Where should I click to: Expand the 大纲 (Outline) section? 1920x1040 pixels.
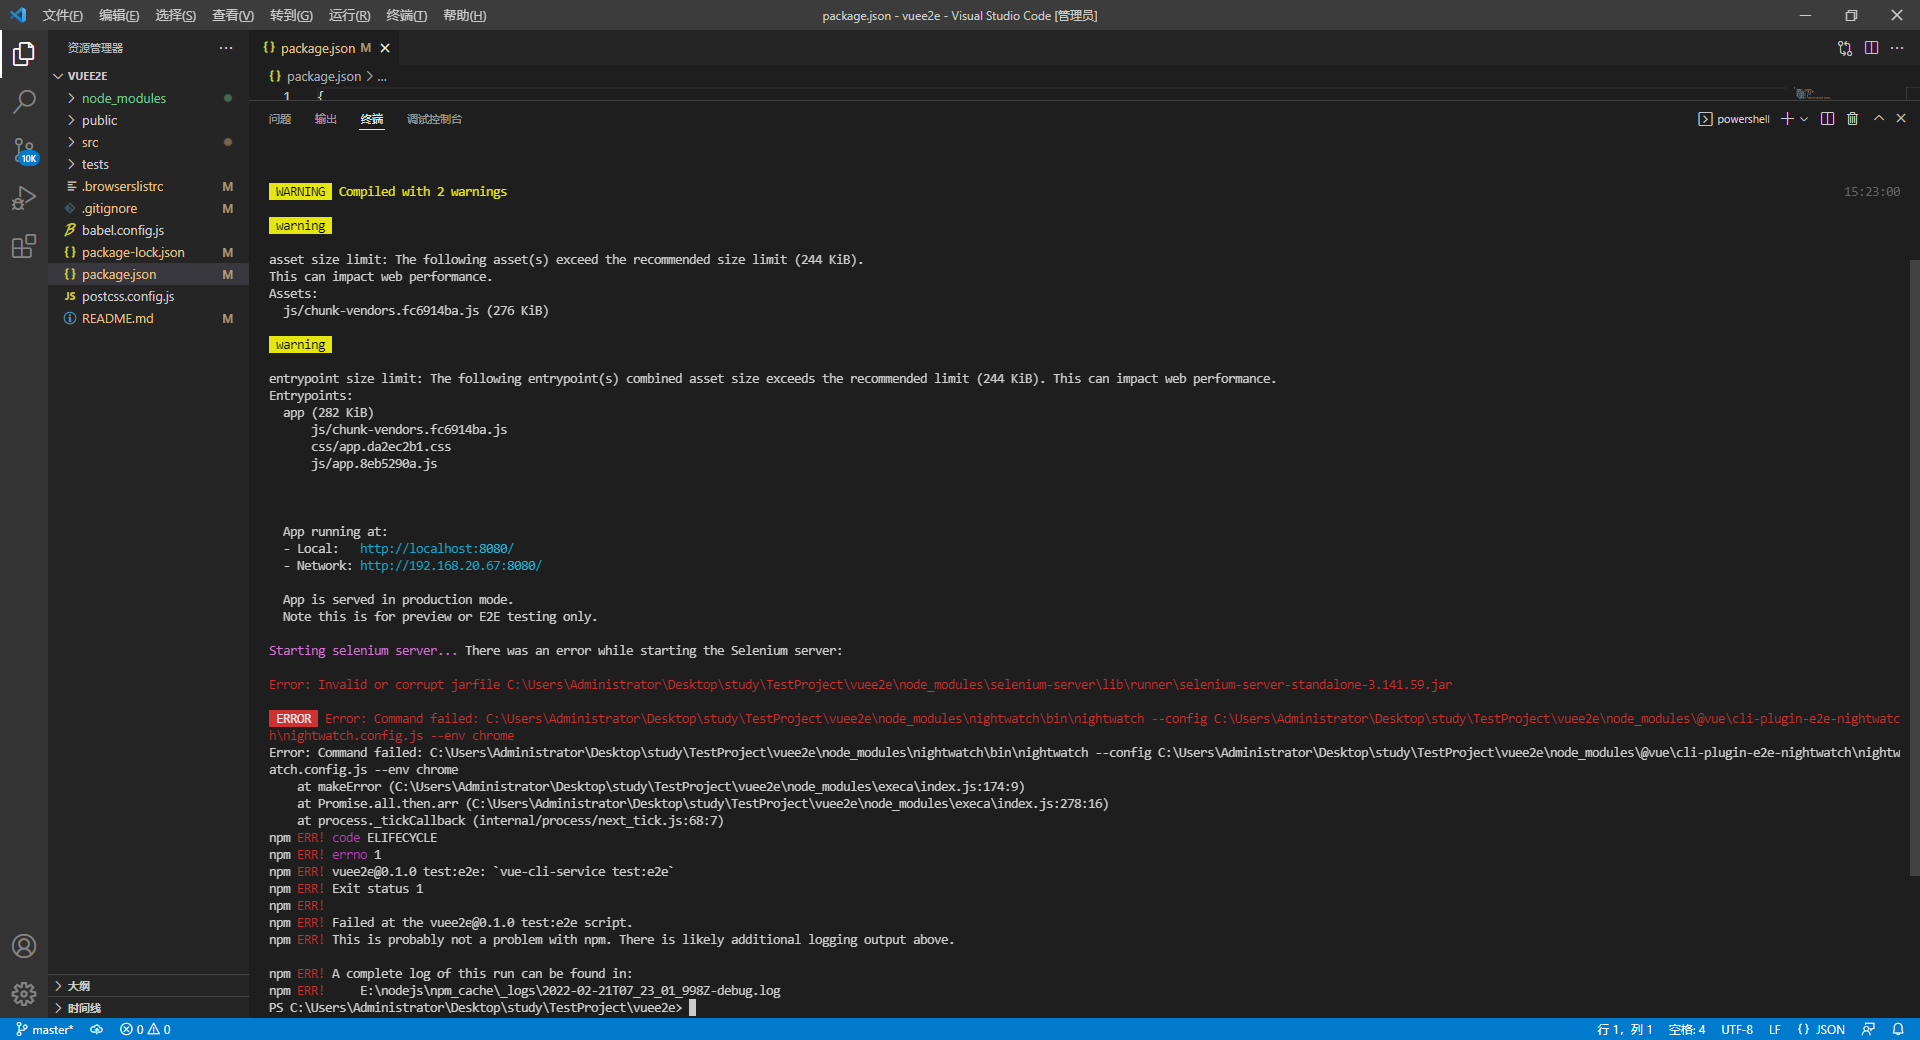[148, 986]
